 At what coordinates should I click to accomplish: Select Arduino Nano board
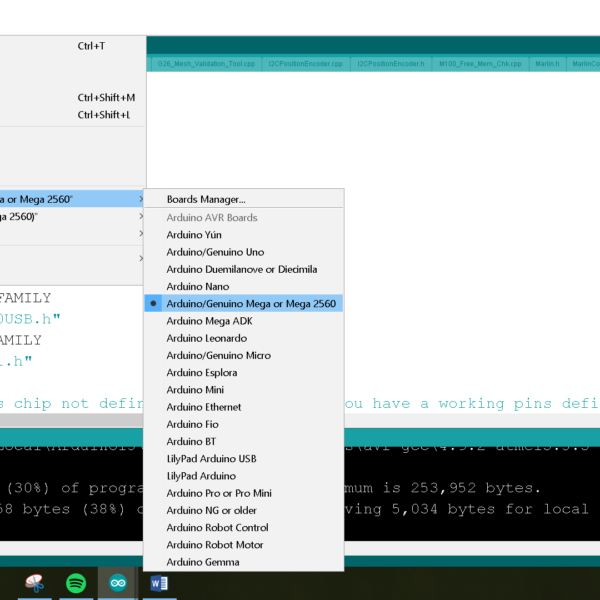[x=243, y=286]
